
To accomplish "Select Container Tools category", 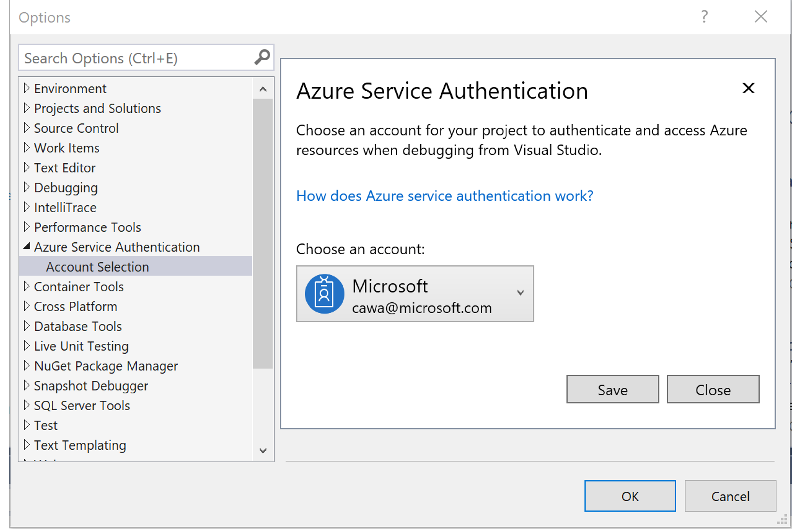I will (x=79, y=286).
